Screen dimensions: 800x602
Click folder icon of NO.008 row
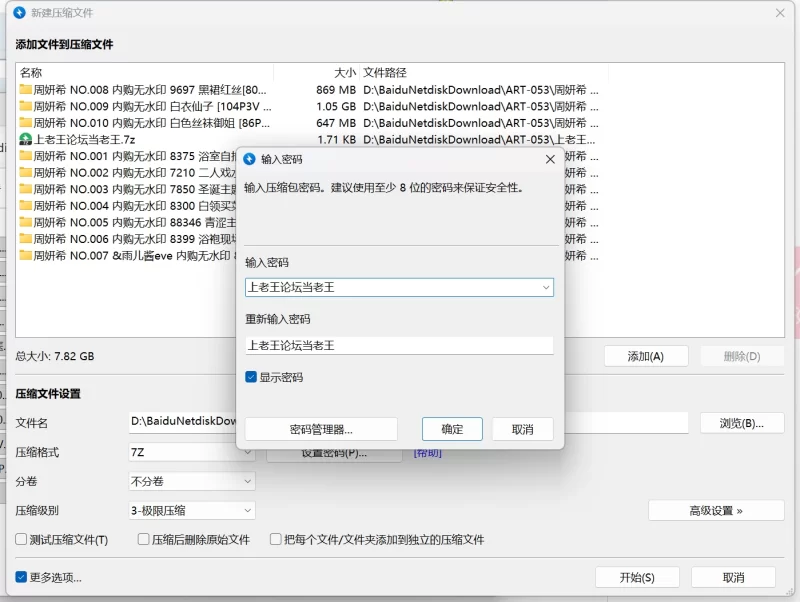click(x=26, y=89)
